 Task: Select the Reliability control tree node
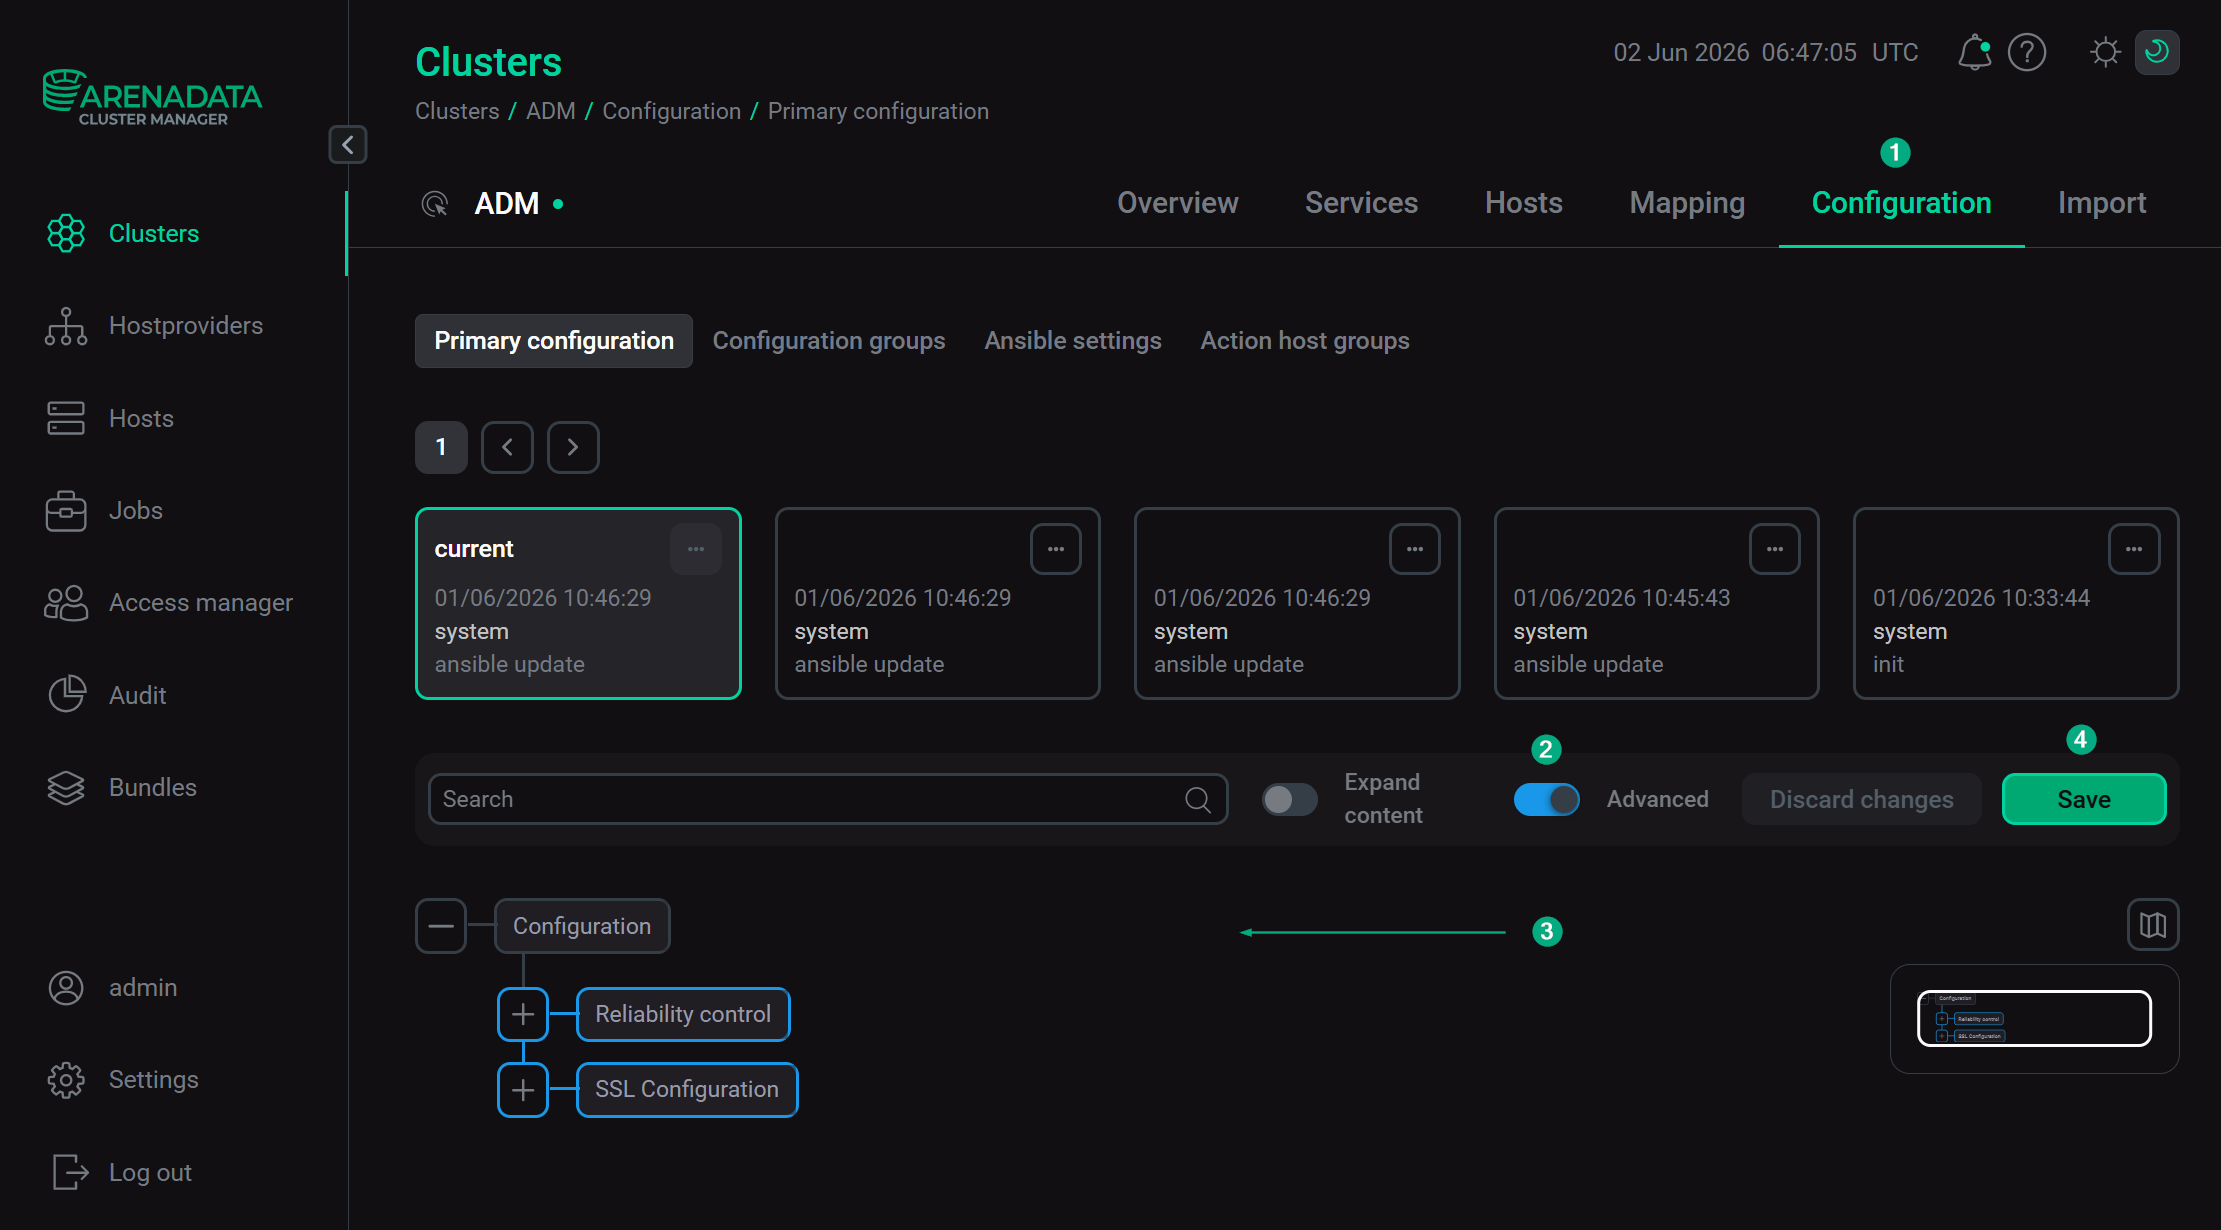coord(683,1014)
